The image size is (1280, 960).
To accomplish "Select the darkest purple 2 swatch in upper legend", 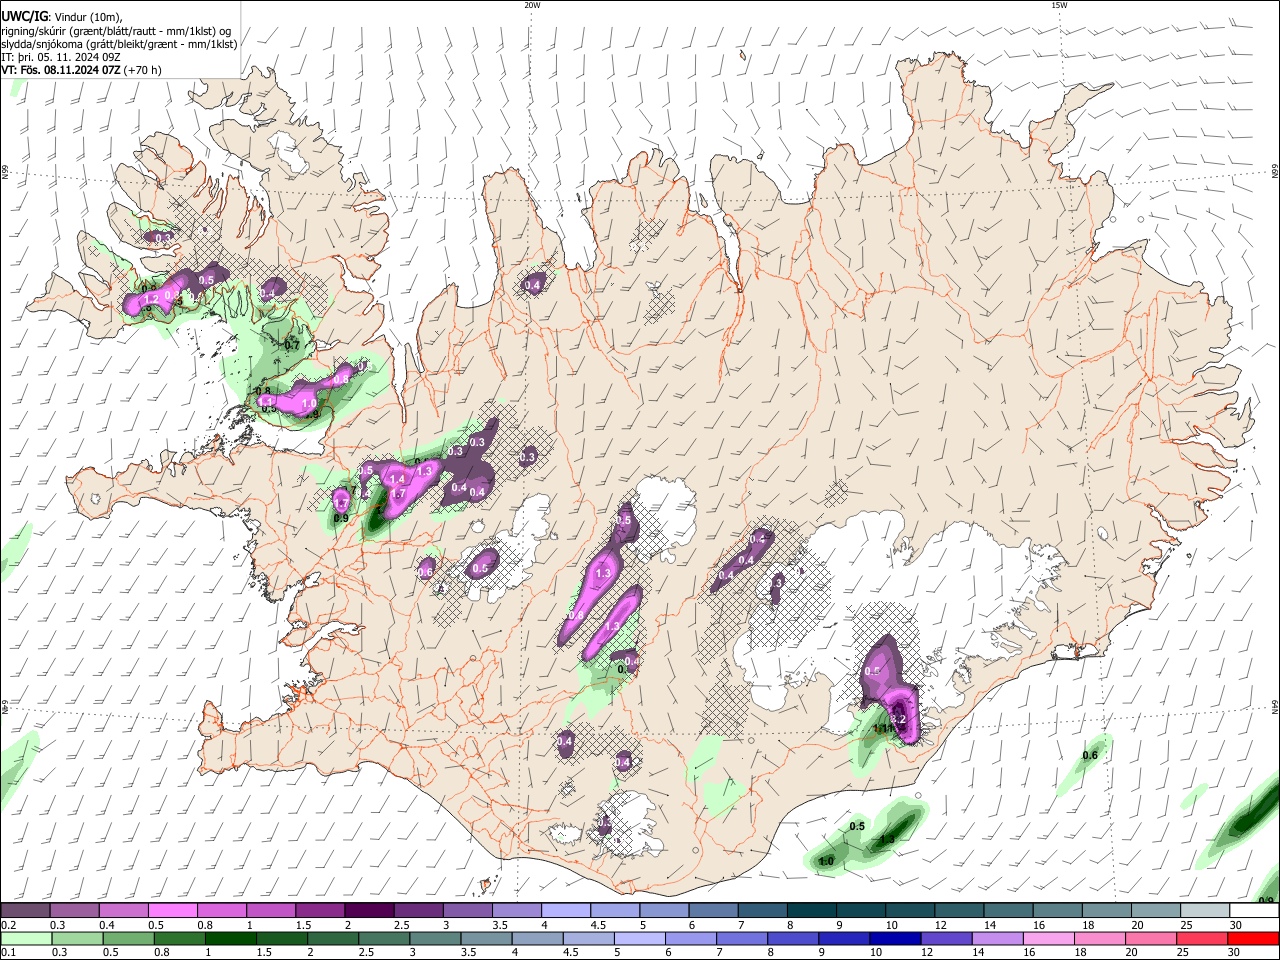I will 369,911.
